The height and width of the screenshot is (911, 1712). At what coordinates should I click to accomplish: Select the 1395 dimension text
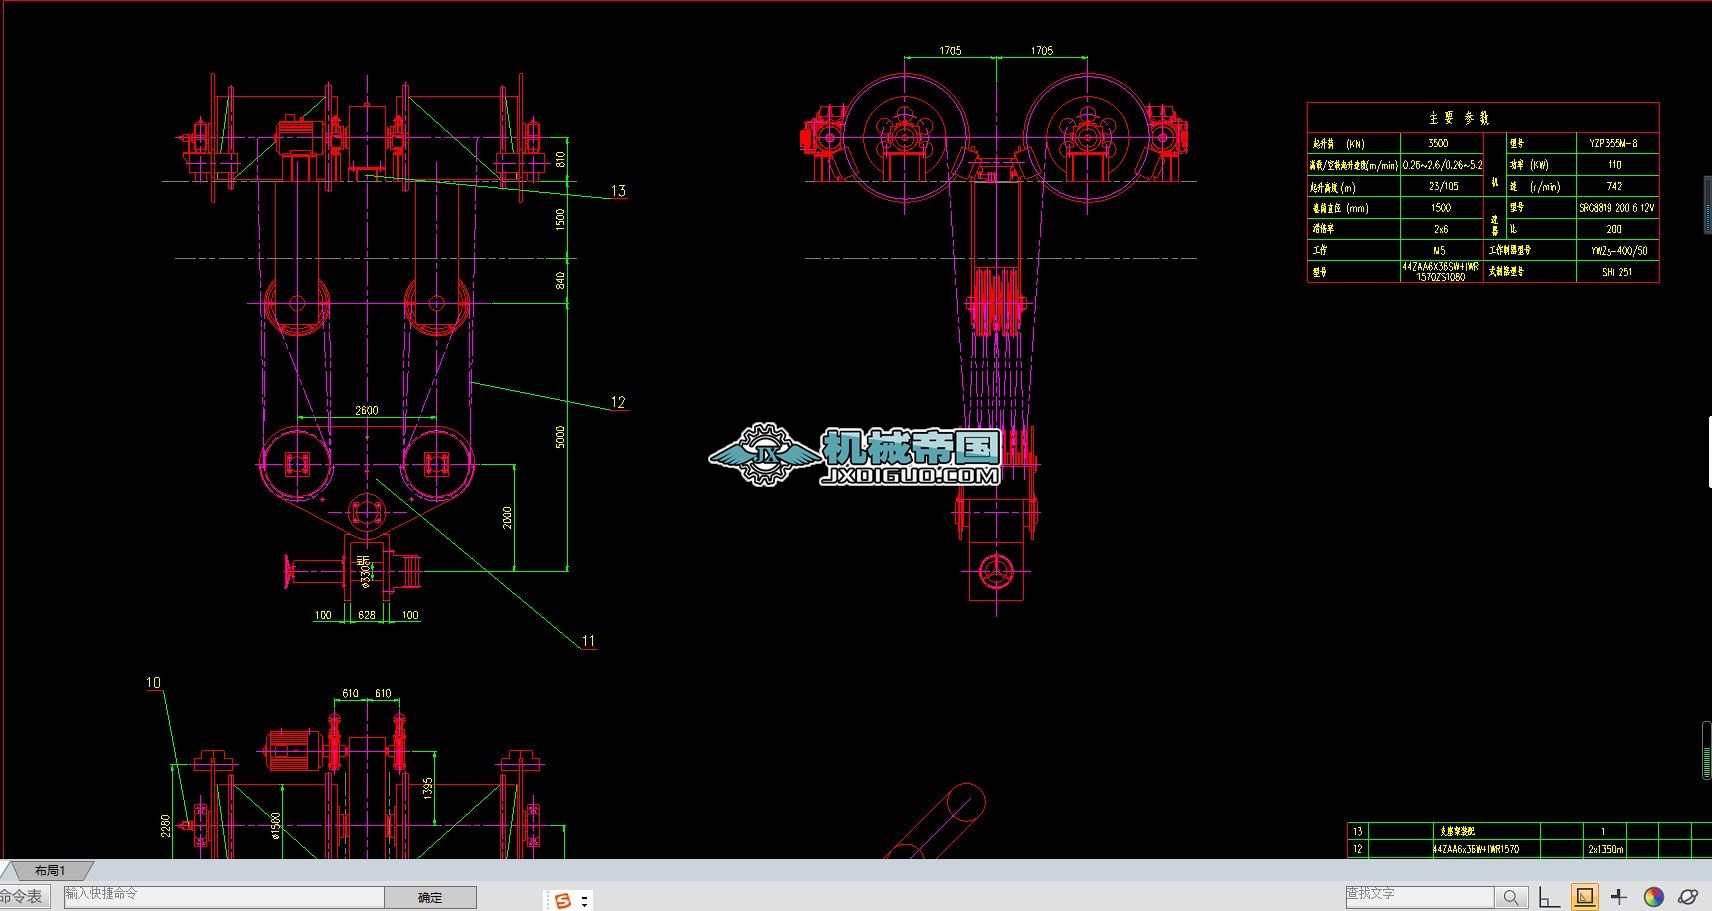coord(428,788)
